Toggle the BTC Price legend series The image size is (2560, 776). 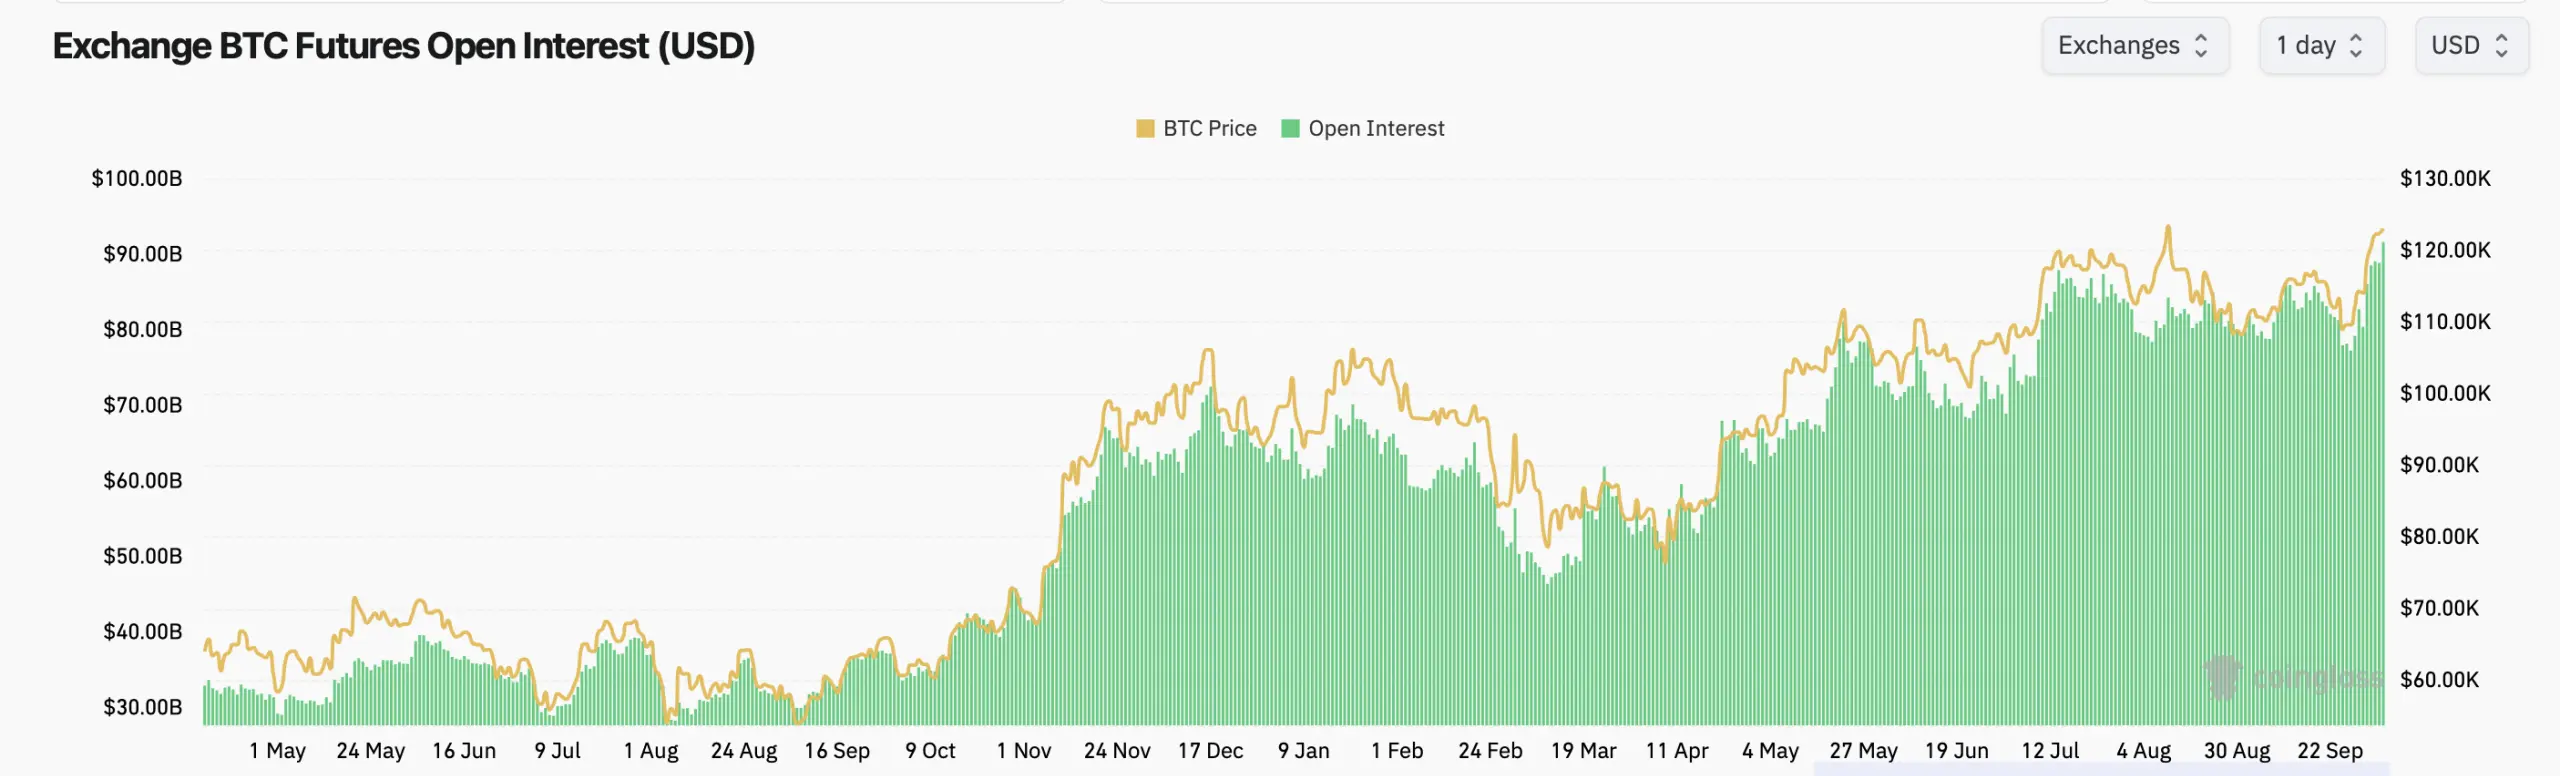(1197, 129)
